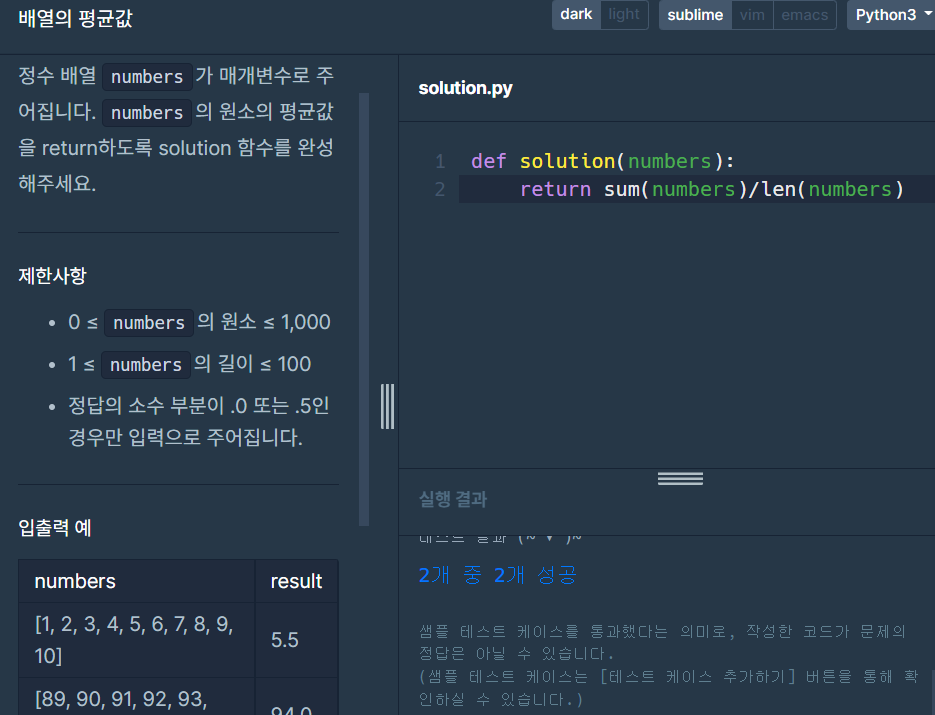Viewport: 935px width, 715px height.
Task: Click the 배열의 평균값 problem title
Action: tap(75, 18)
